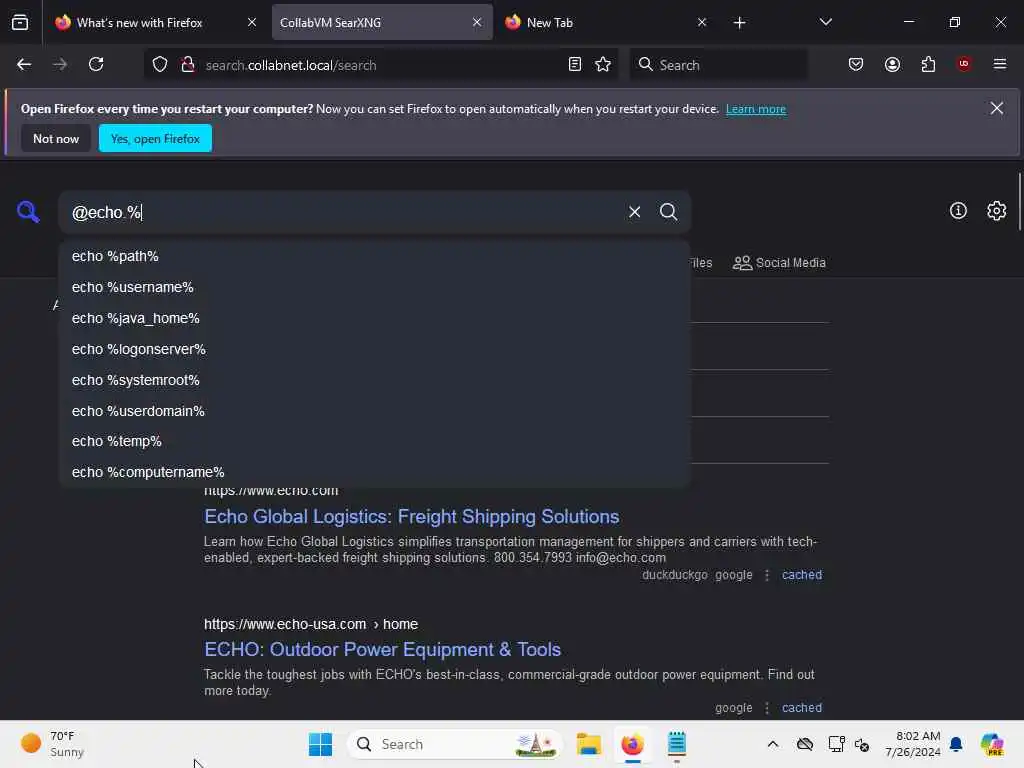Switch to CollabVM SearXNG tab

pos(381,22)
